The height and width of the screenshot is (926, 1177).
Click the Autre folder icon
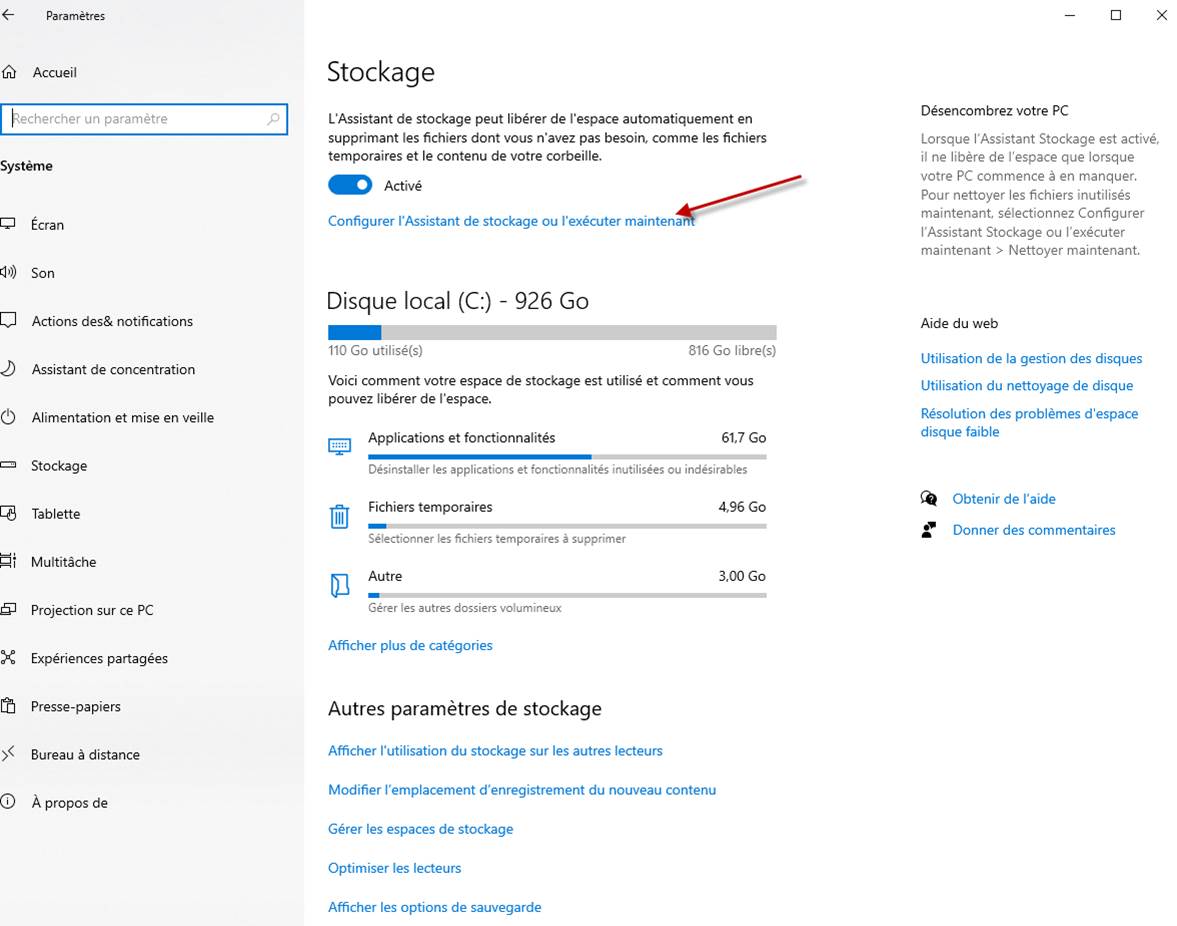click(x=339, y=585)
